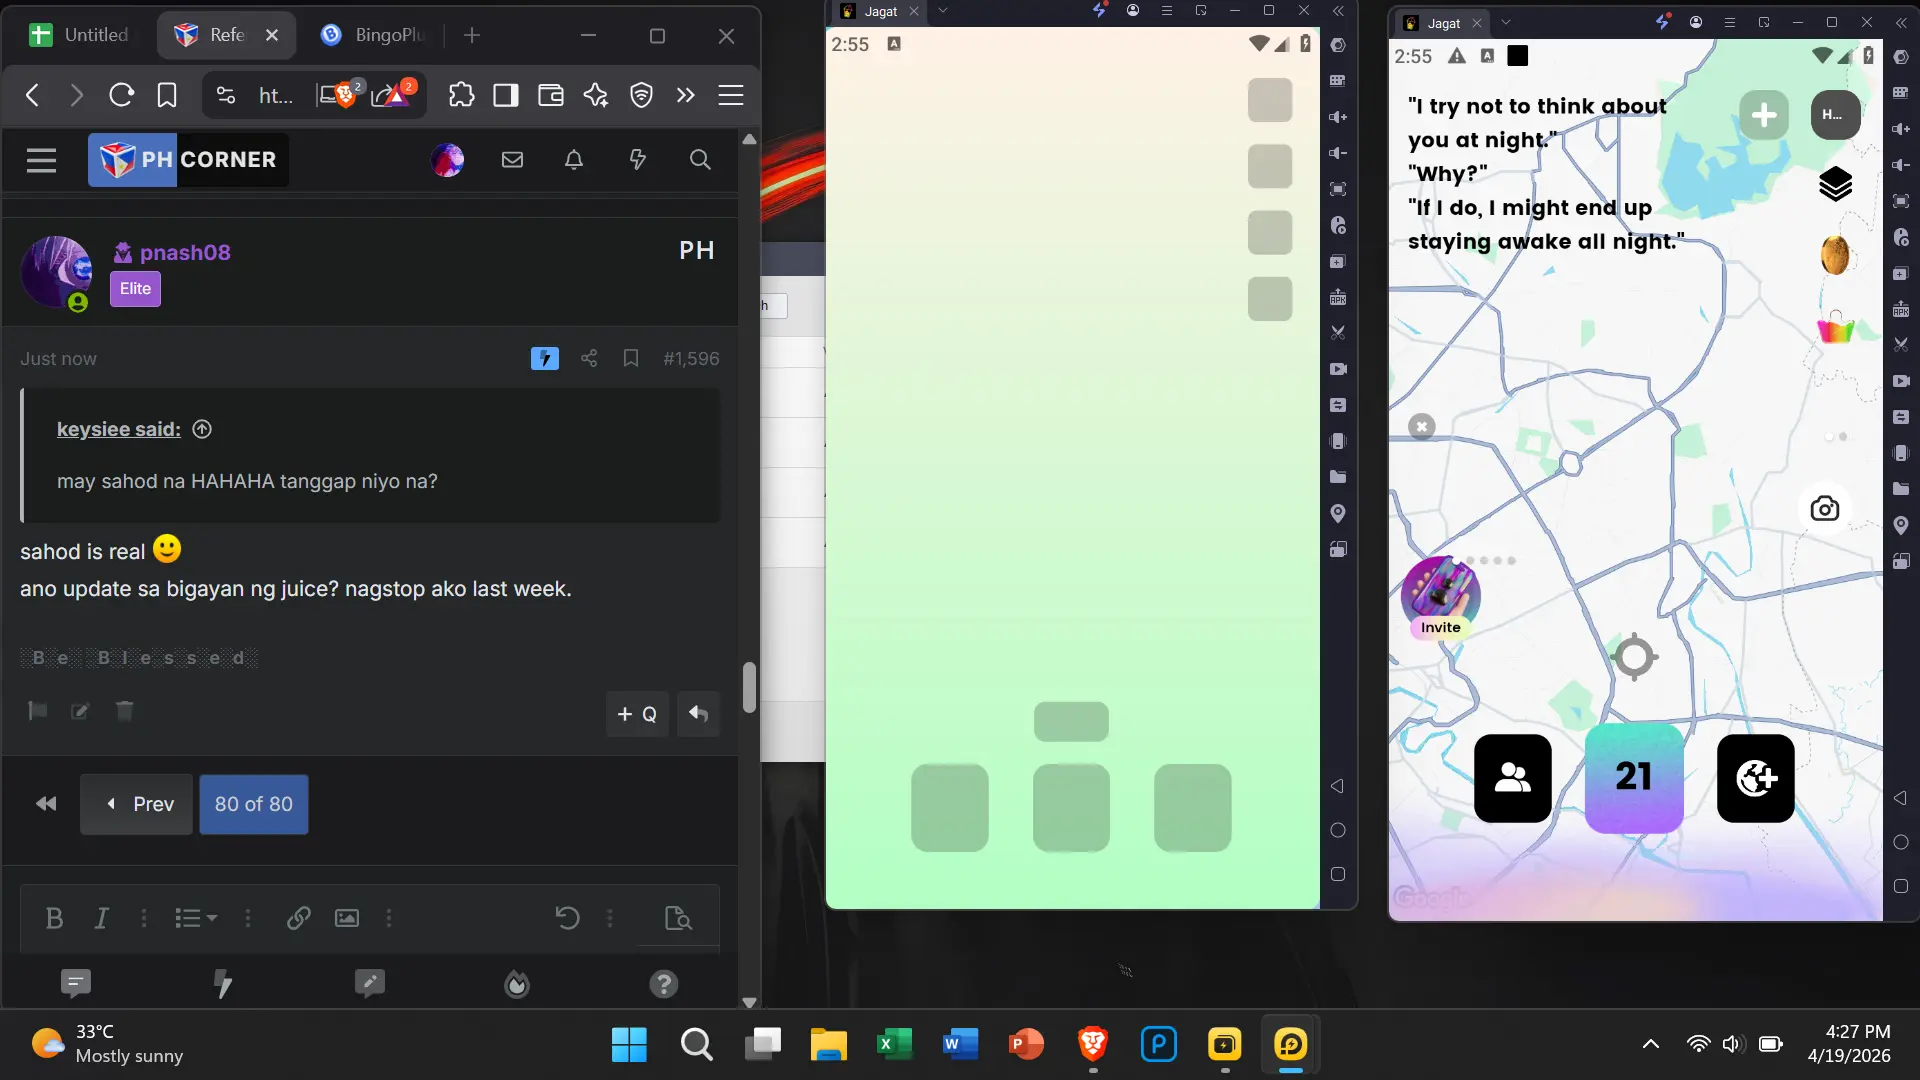Image resolution: width=1920 pixels, height=1080 pixels.
Task: Toggle the browser sidebar panel
Action: coord(506,95)
